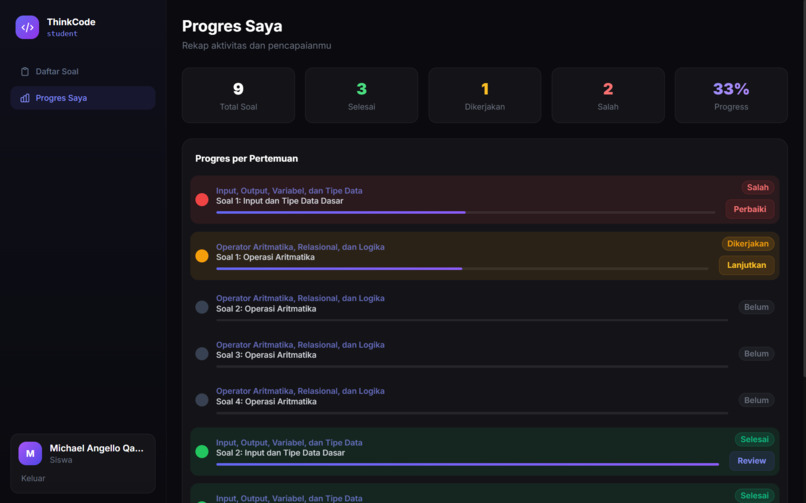This screenshot has width=806, height=503.
Task: Click text 'Soal 4: Operasi Aritmatika'
Action: 266,401
